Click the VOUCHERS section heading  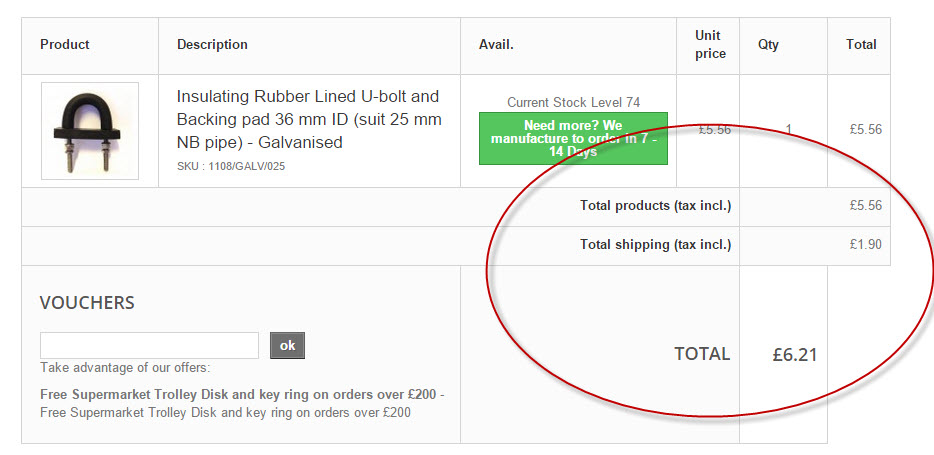87,303
